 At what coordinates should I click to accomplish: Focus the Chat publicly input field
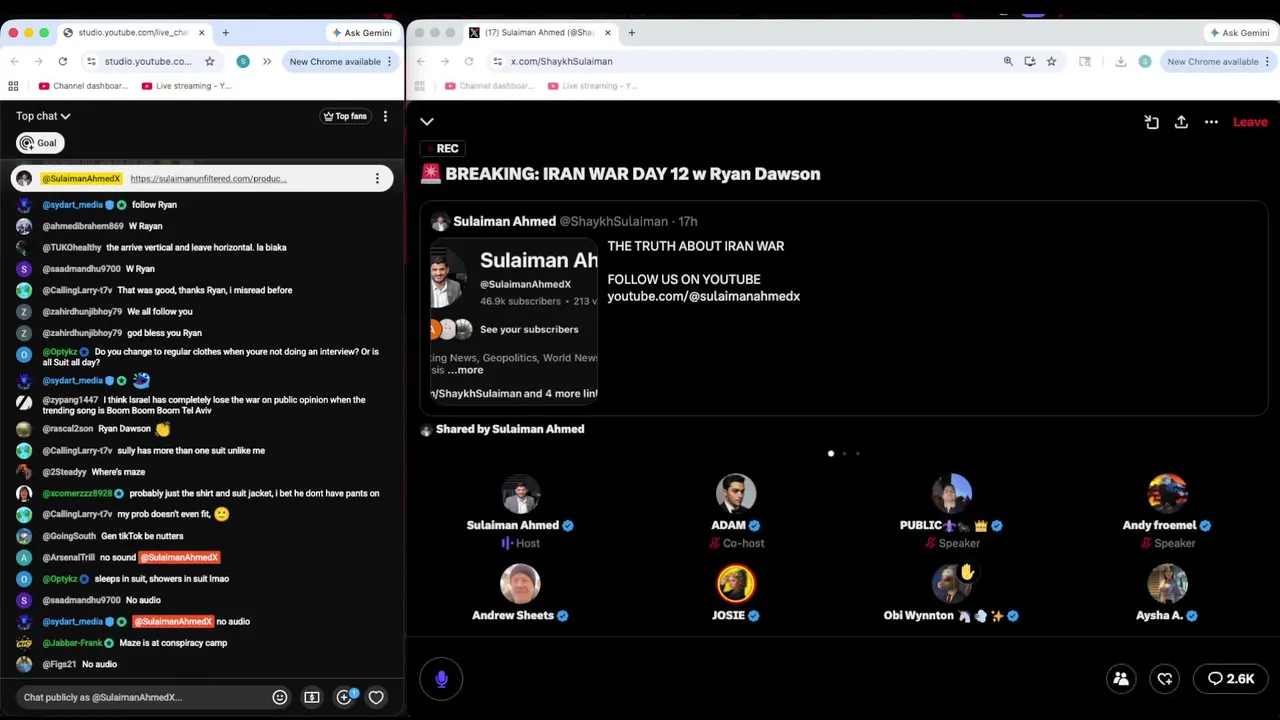point(140,697)
